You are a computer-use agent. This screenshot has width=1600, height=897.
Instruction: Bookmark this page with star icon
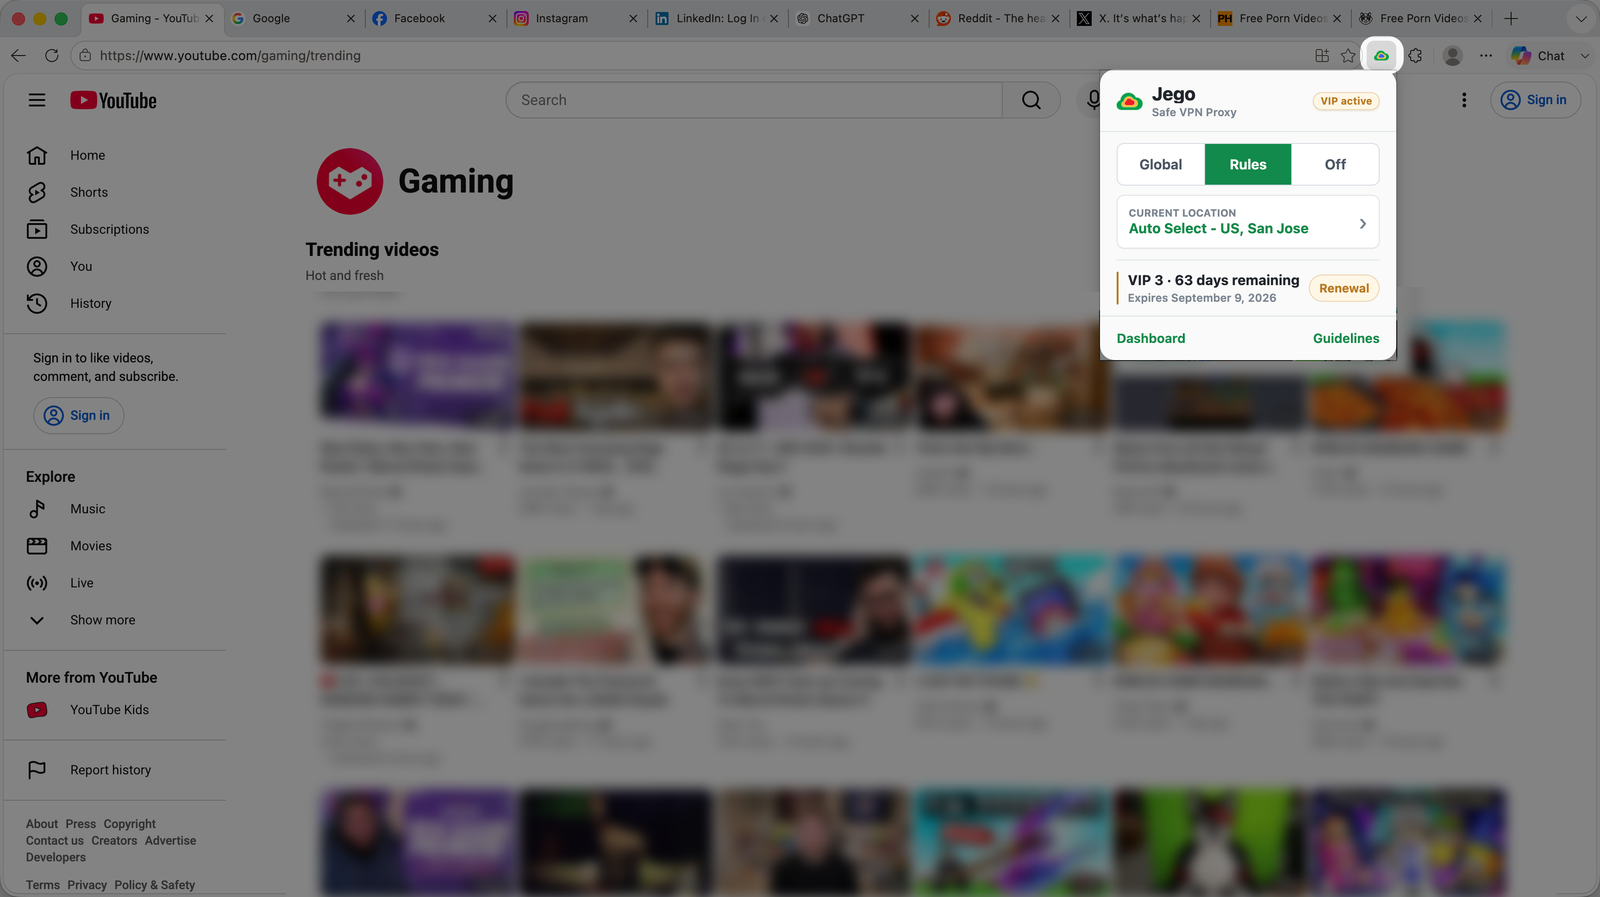(1348, 56)
